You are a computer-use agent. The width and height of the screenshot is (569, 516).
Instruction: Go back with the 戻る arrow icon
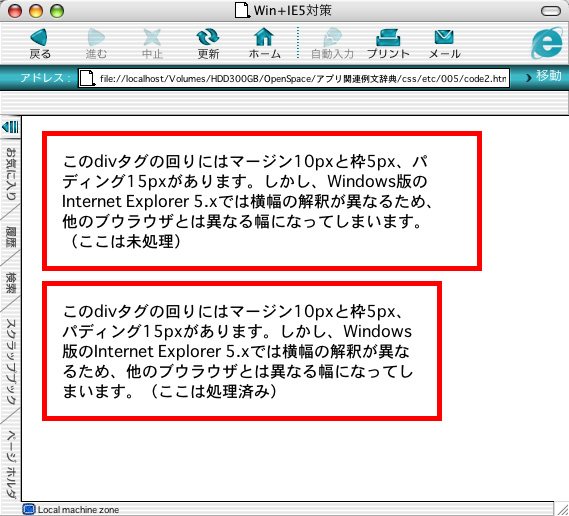tap(39, 37)
